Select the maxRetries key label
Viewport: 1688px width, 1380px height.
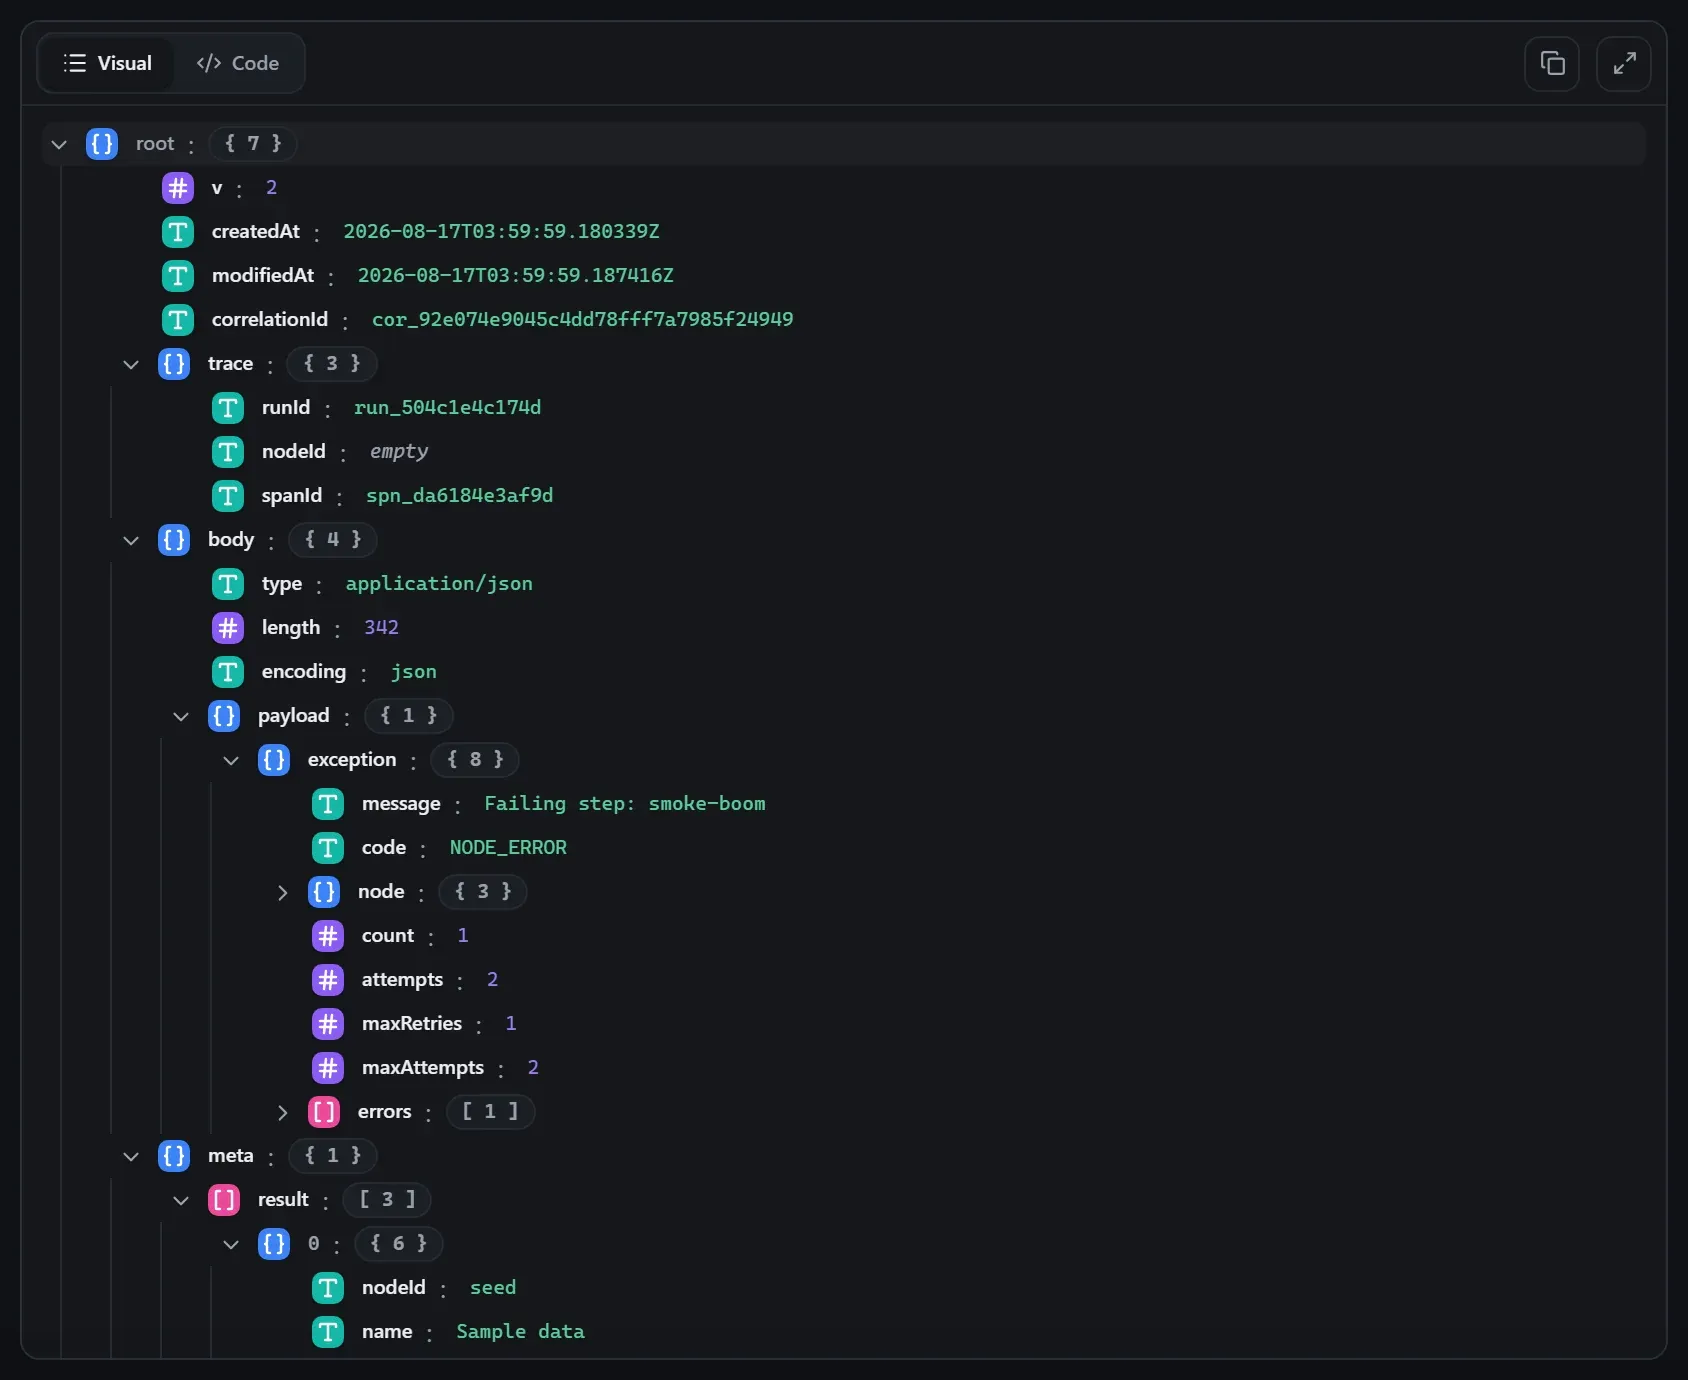[412, 1024]
